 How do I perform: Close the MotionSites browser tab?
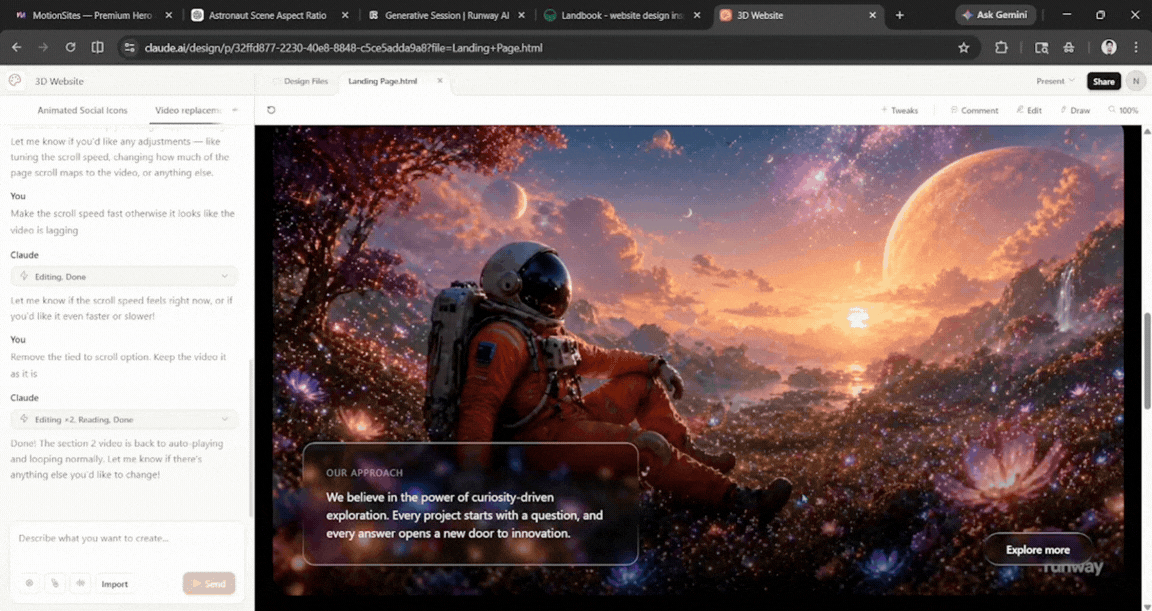pos(169,15)
